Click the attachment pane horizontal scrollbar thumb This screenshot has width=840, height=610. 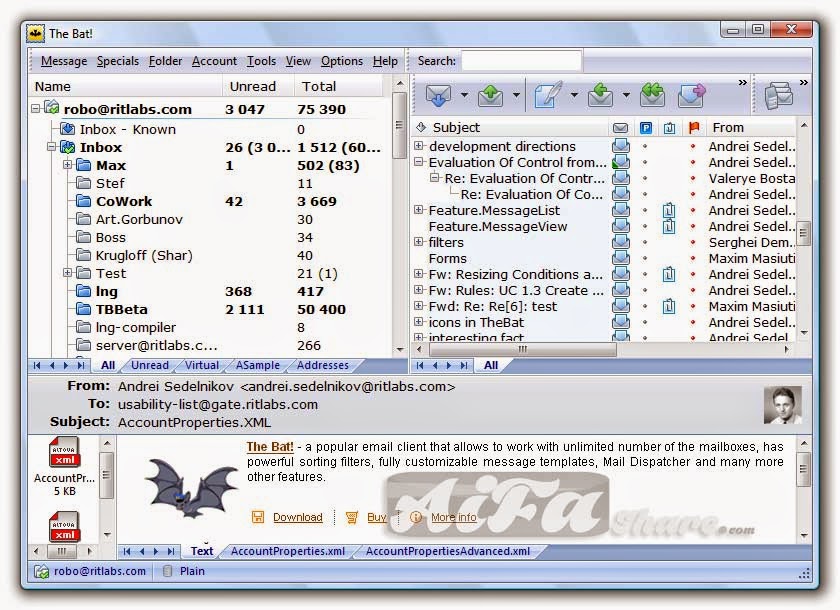click(62, 551)
